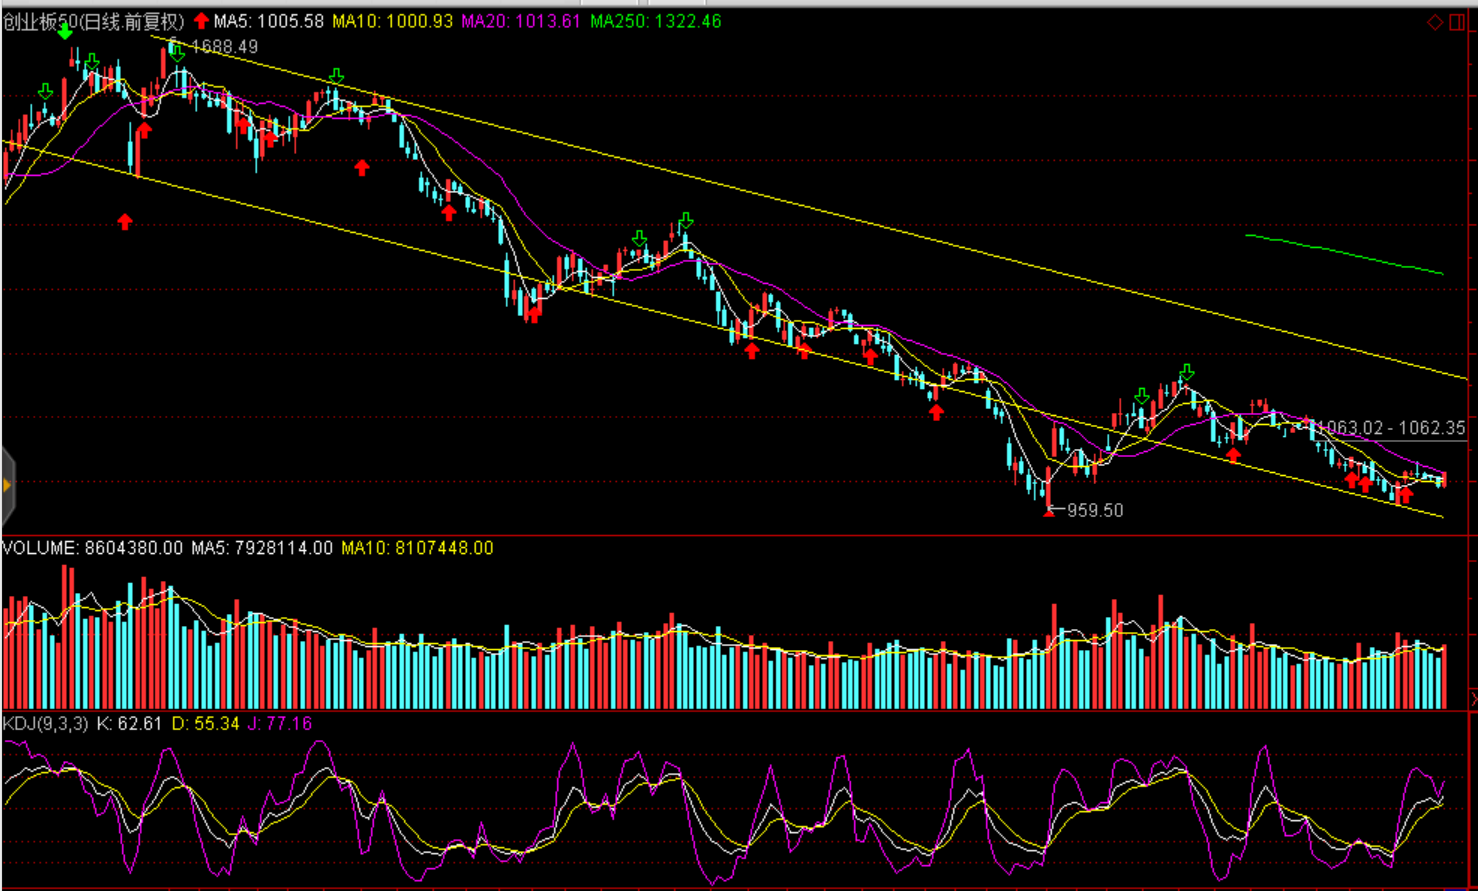The width and height of the screenshot is (1478, 891).
Task: Click the green sell arrow above the 1688.49 high
Action: click(176, 50)
